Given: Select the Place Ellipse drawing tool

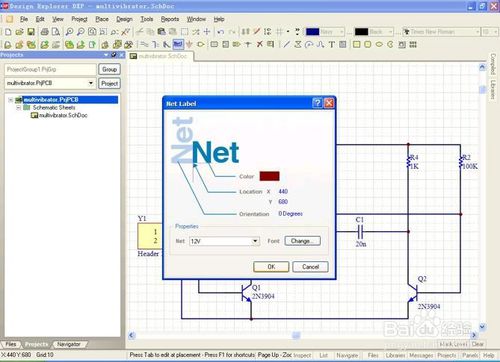Looking at the screenshot, I should pos(379,44).
